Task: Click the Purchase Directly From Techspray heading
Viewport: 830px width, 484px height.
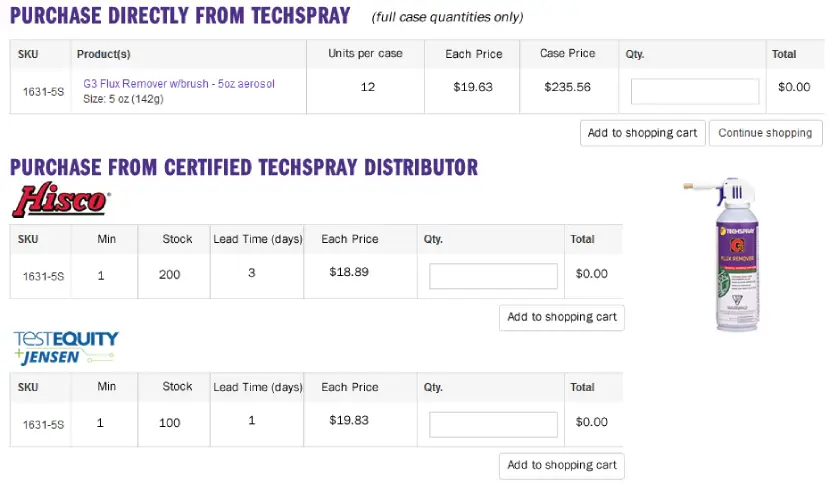Action: [180, 16]
